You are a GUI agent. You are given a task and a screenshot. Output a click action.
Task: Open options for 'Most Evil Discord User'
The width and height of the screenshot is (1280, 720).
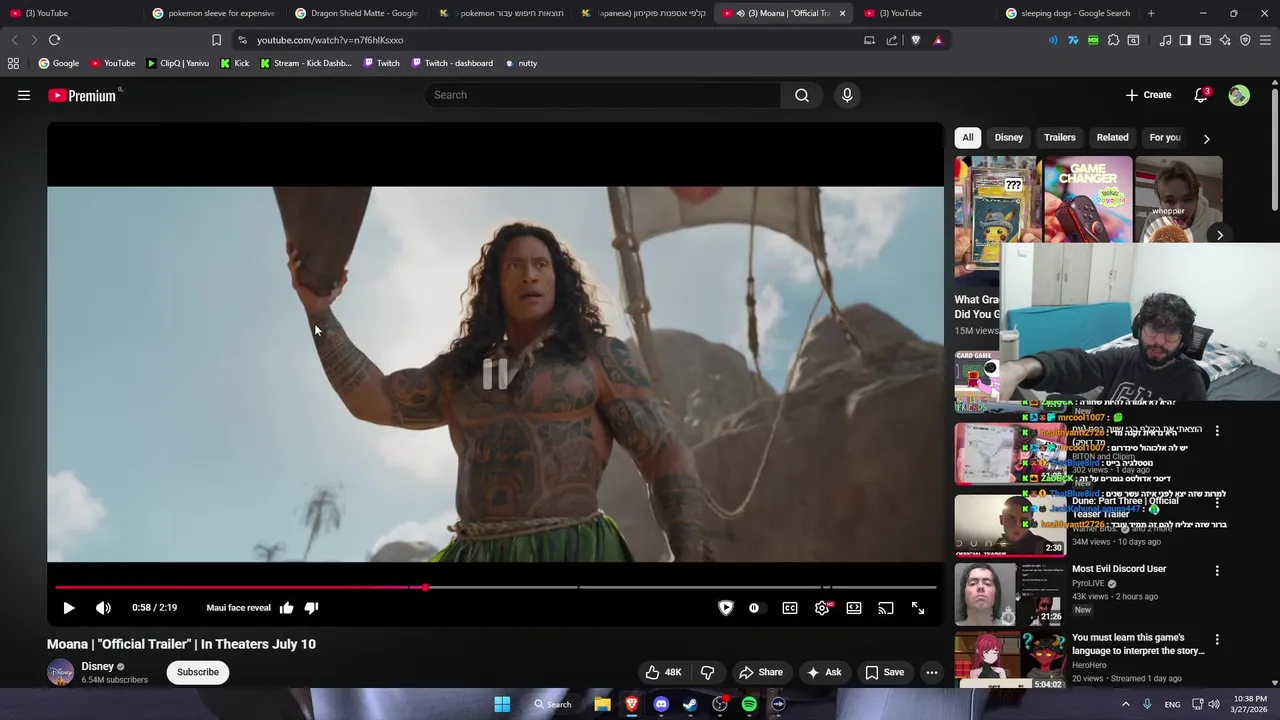[x=1217, y=571]
